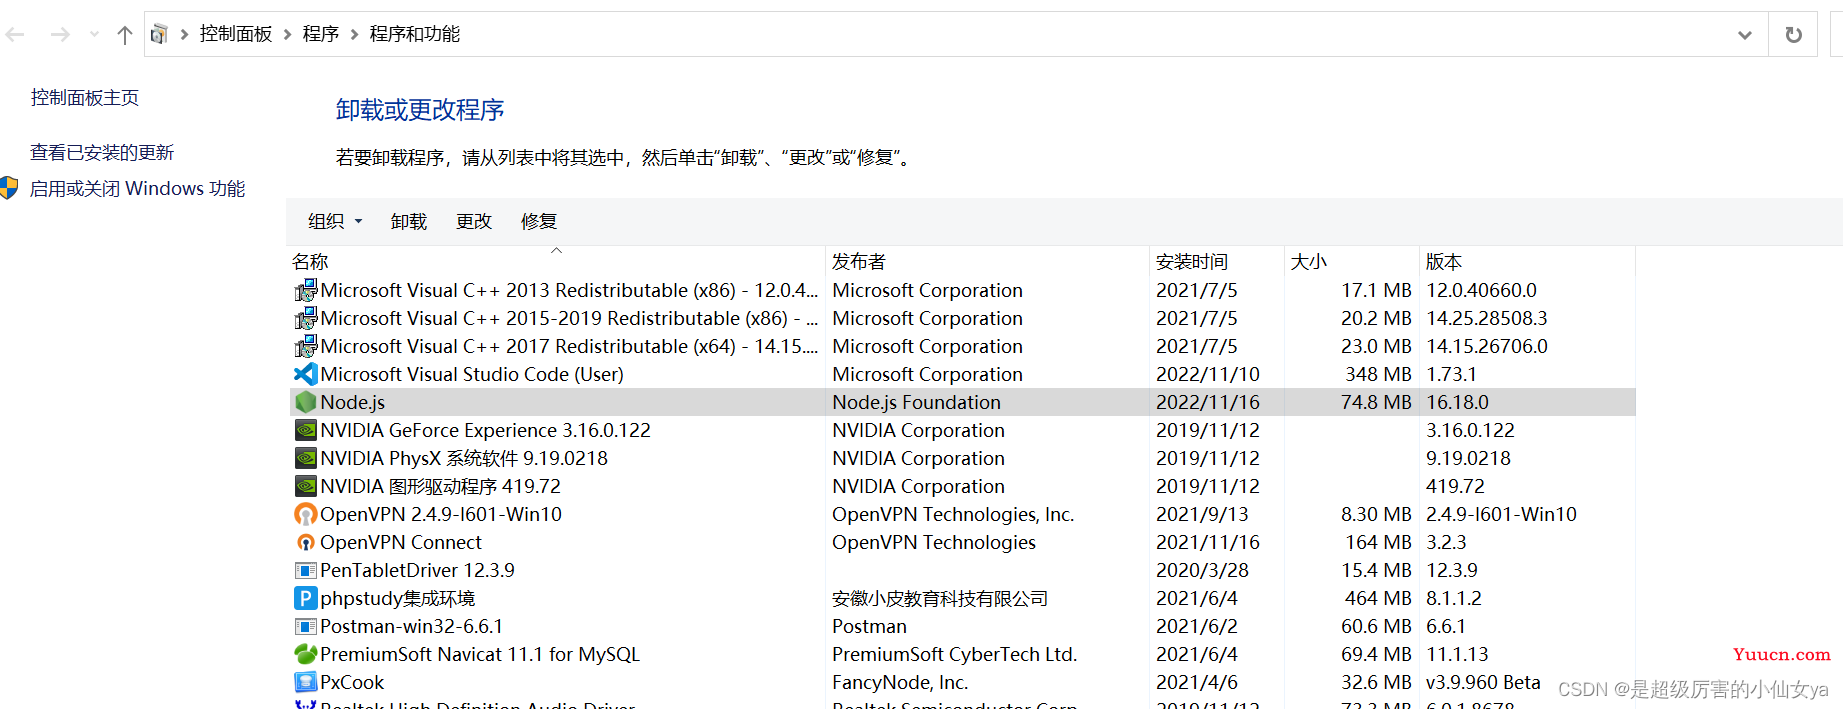Click 安徽小皮教育科技有限公司 publisher cell

pyautogui.click(x=940, y=598)
